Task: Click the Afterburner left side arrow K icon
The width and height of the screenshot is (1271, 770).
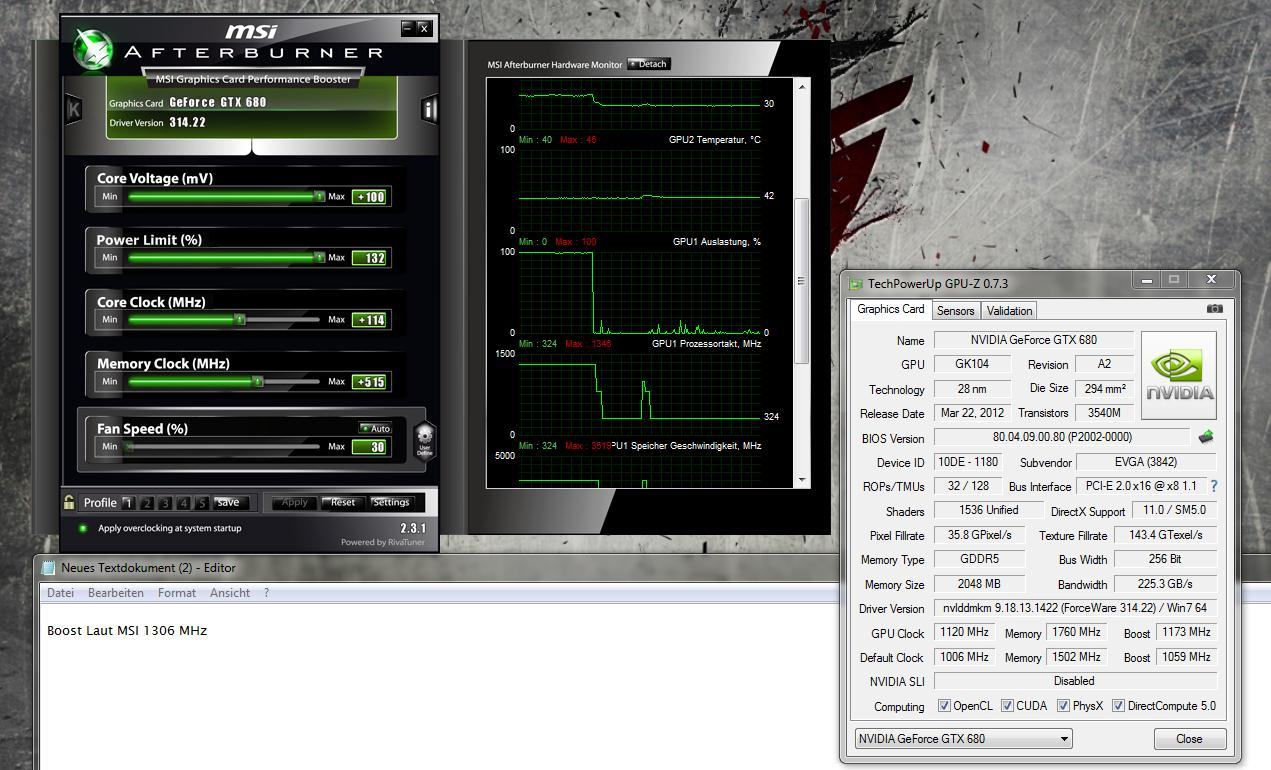Action: tap(73, 109)
